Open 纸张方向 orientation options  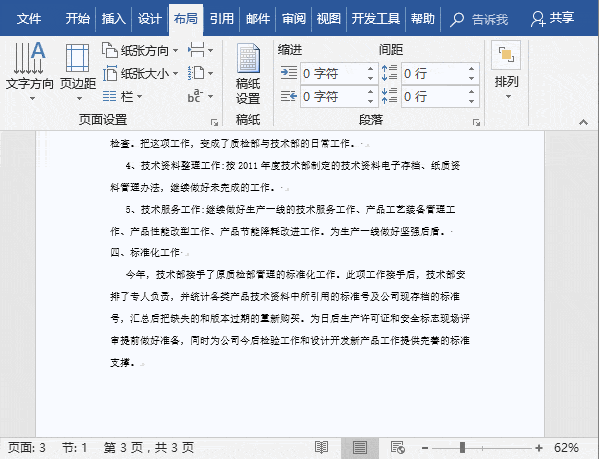point(140,50)
